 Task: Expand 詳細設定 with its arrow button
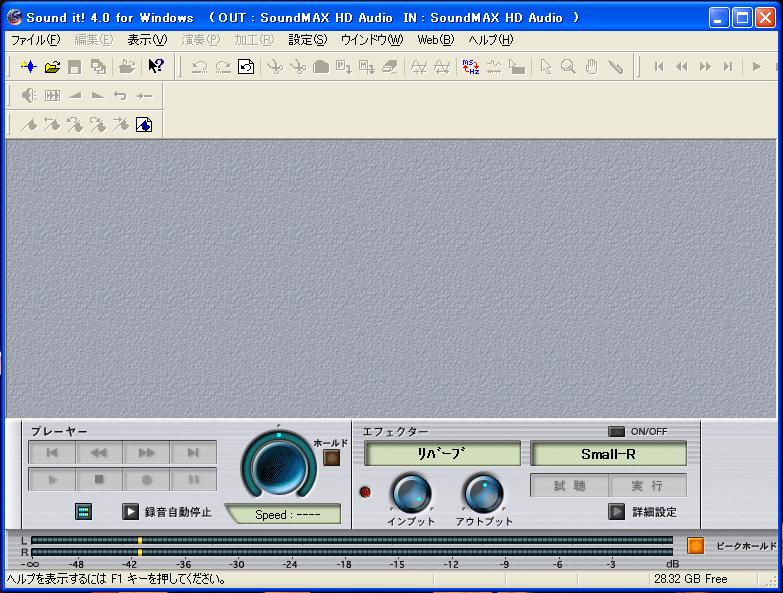[x=616, y=512]
